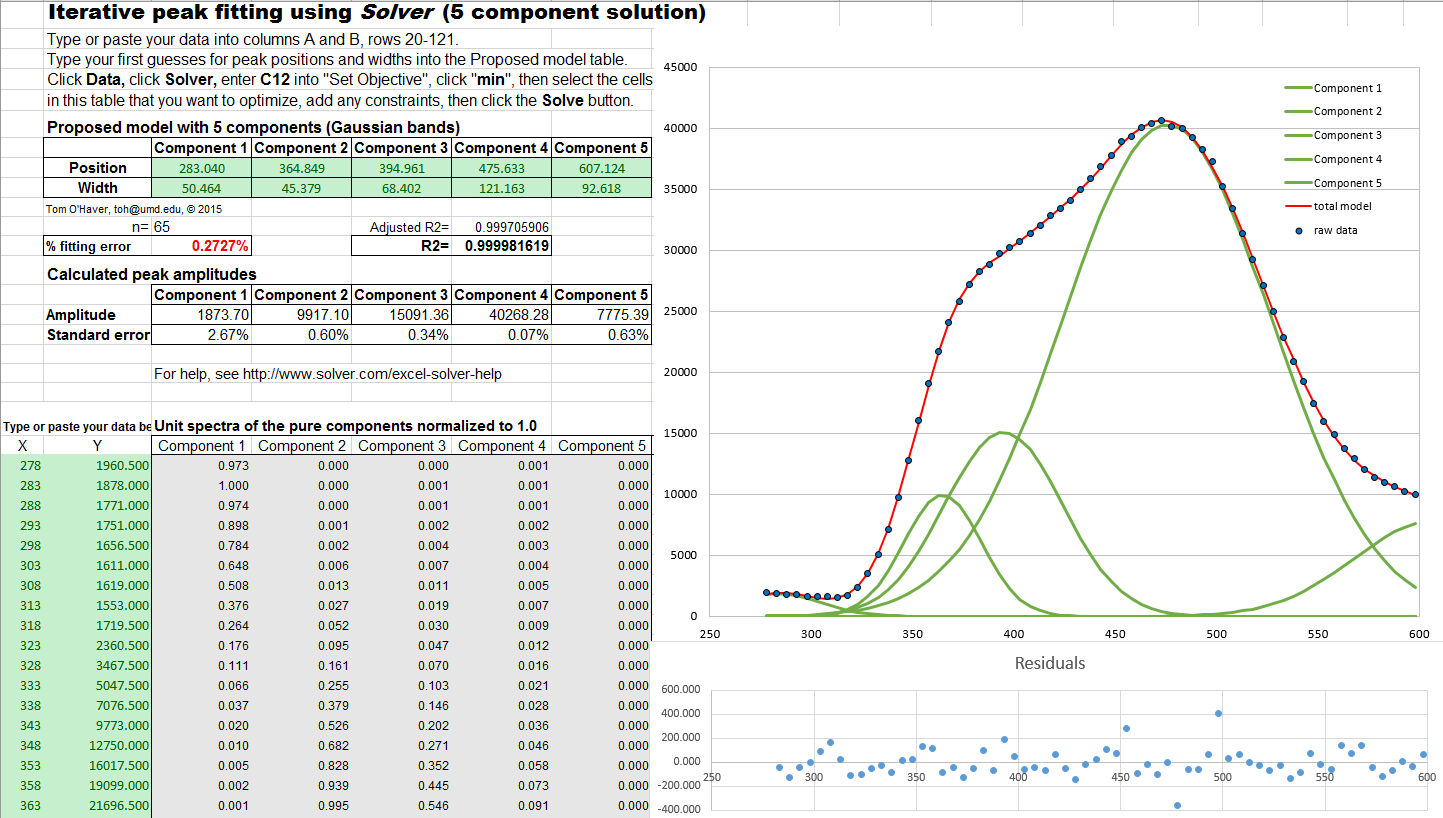Select the Component 1 Position cell 283.040
Image resolution: width=1443 pixels, height=818 pixels.
[x=201, y=168]
